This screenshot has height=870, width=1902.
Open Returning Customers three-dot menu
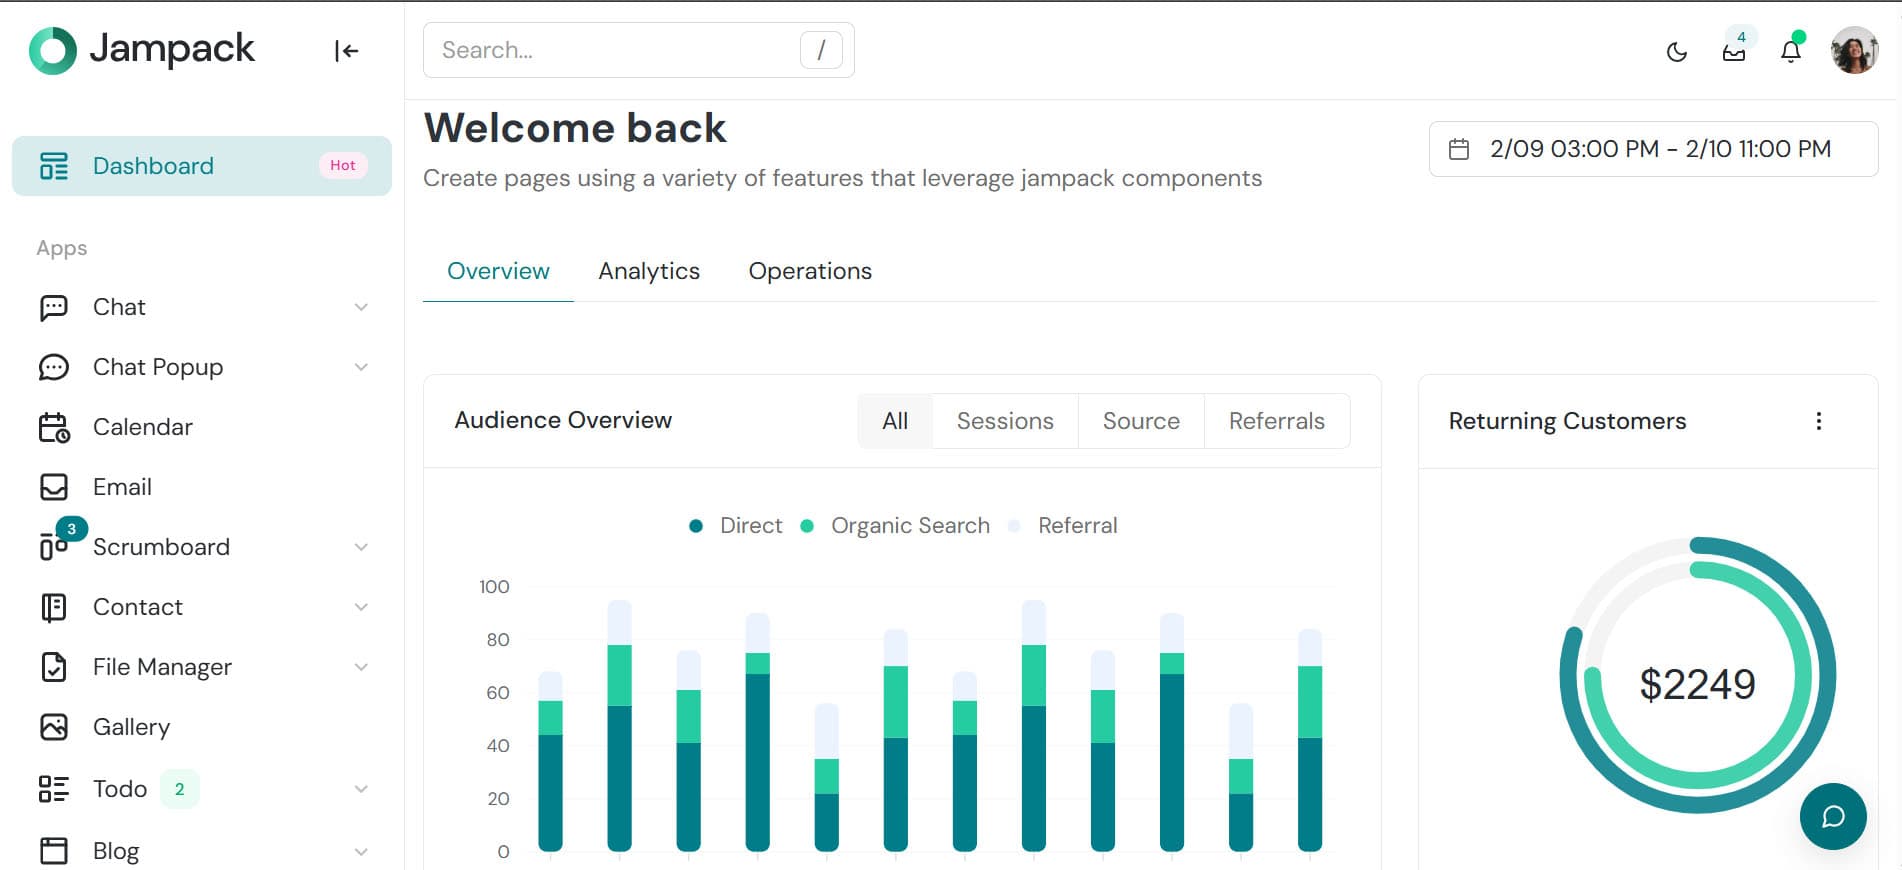point(1819,421)
